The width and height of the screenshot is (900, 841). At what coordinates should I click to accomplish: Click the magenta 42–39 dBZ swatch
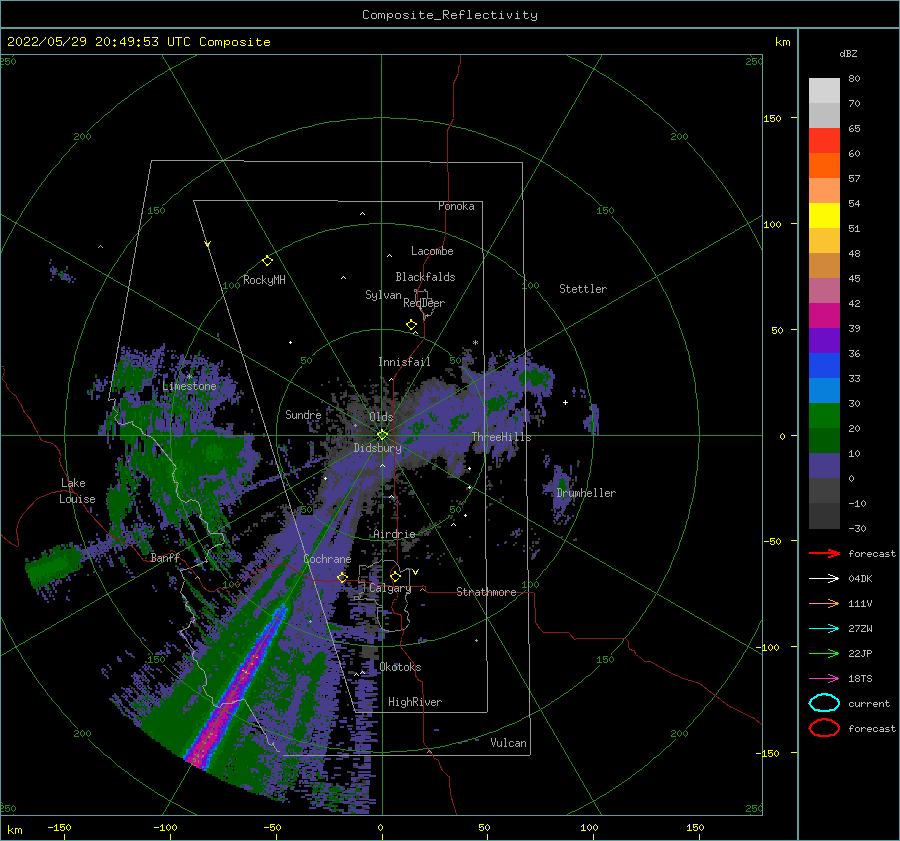(x=824, y=315)
